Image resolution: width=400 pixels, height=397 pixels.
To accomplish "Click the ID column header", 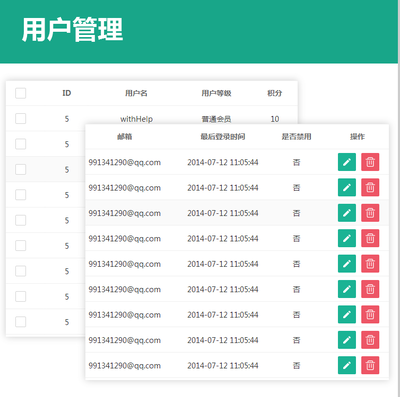I will [x=67, y=93].
